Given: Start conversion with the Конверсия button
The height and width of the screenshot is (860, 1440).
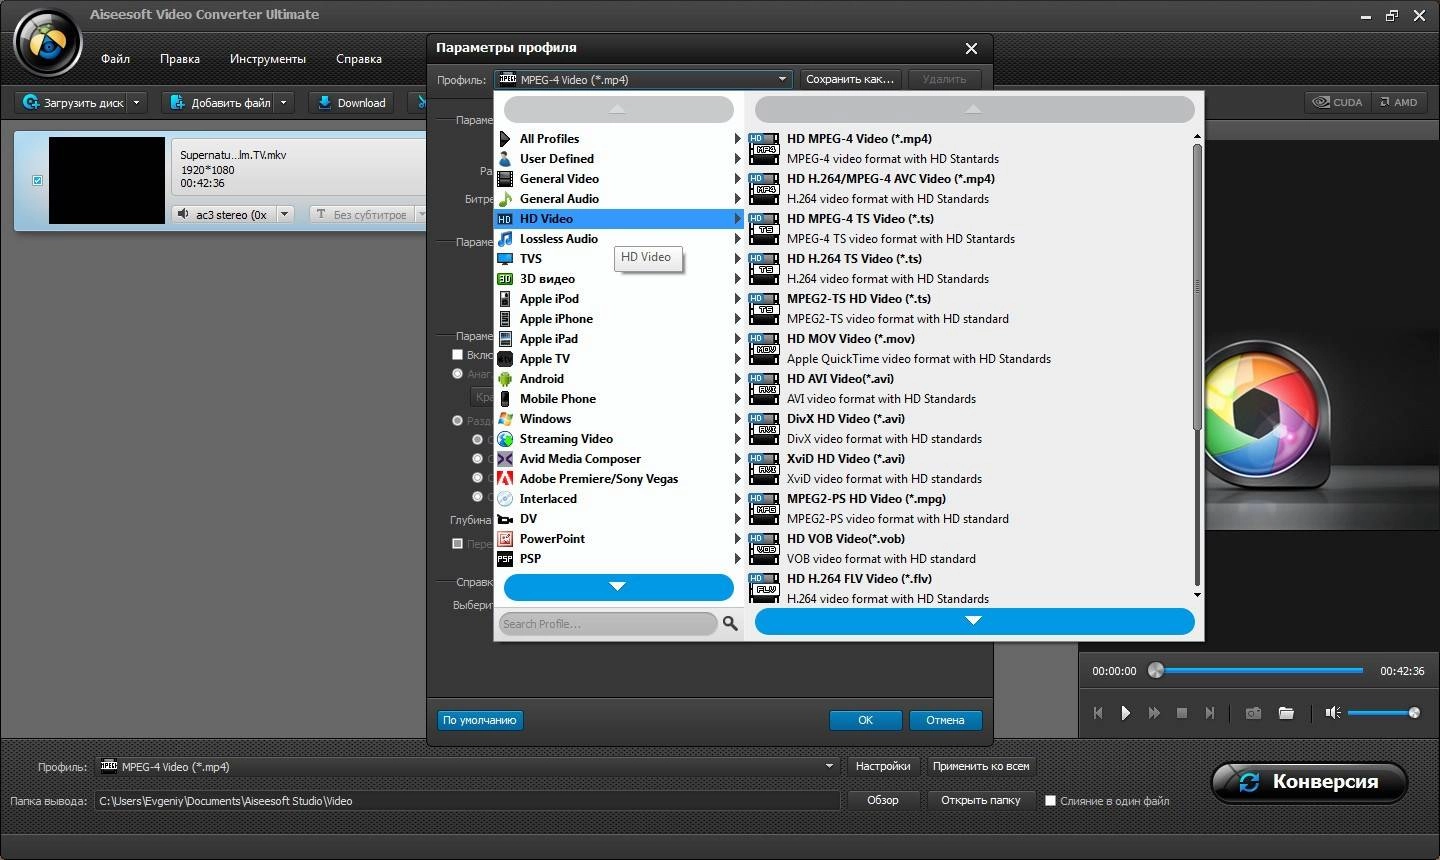Looking at the screenshot, I should [1309, 782].
